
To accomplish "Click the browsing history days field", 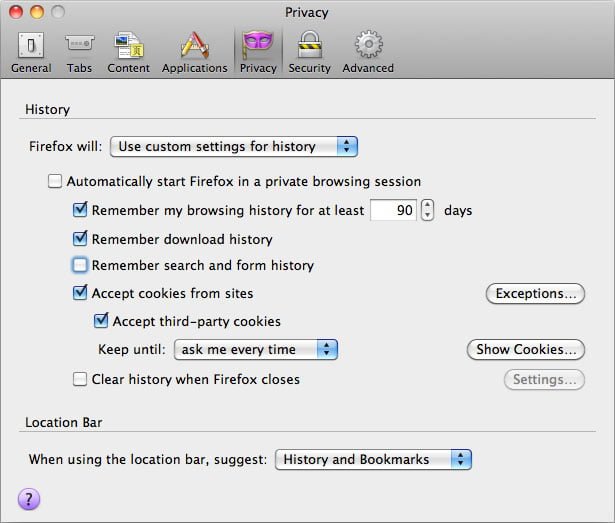I will (392, 211).
